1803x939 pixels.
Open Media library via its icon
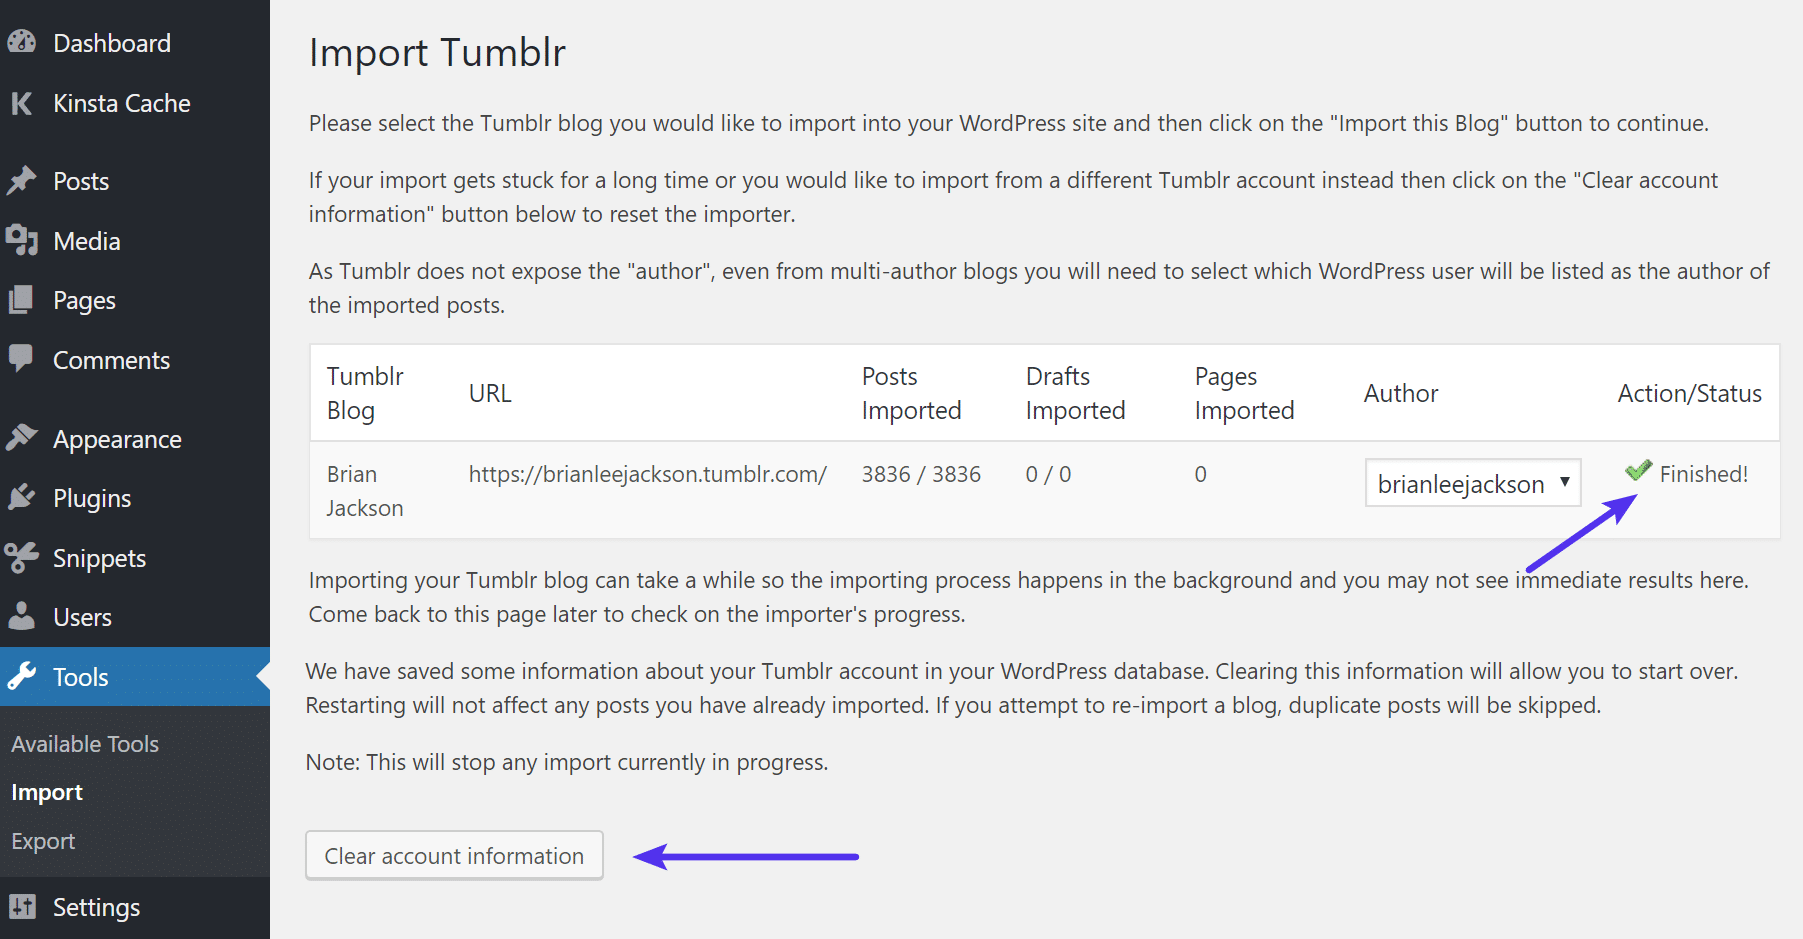pyautogui.click(x=22, y=240)
